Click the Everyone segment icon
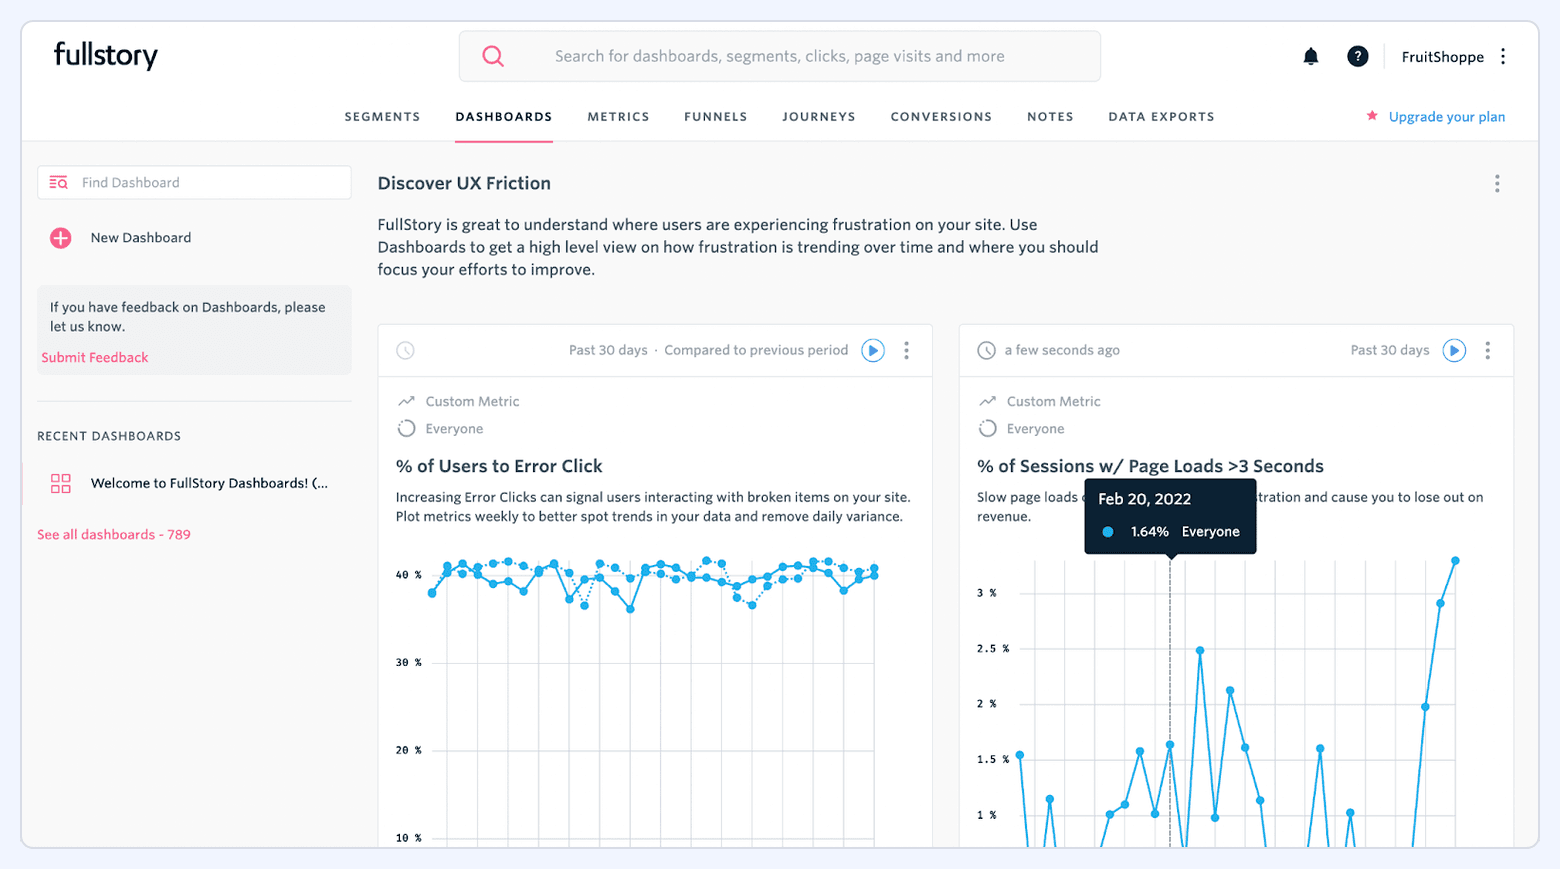Screen dimensions: 1560x869 click(x=406, y=427)
